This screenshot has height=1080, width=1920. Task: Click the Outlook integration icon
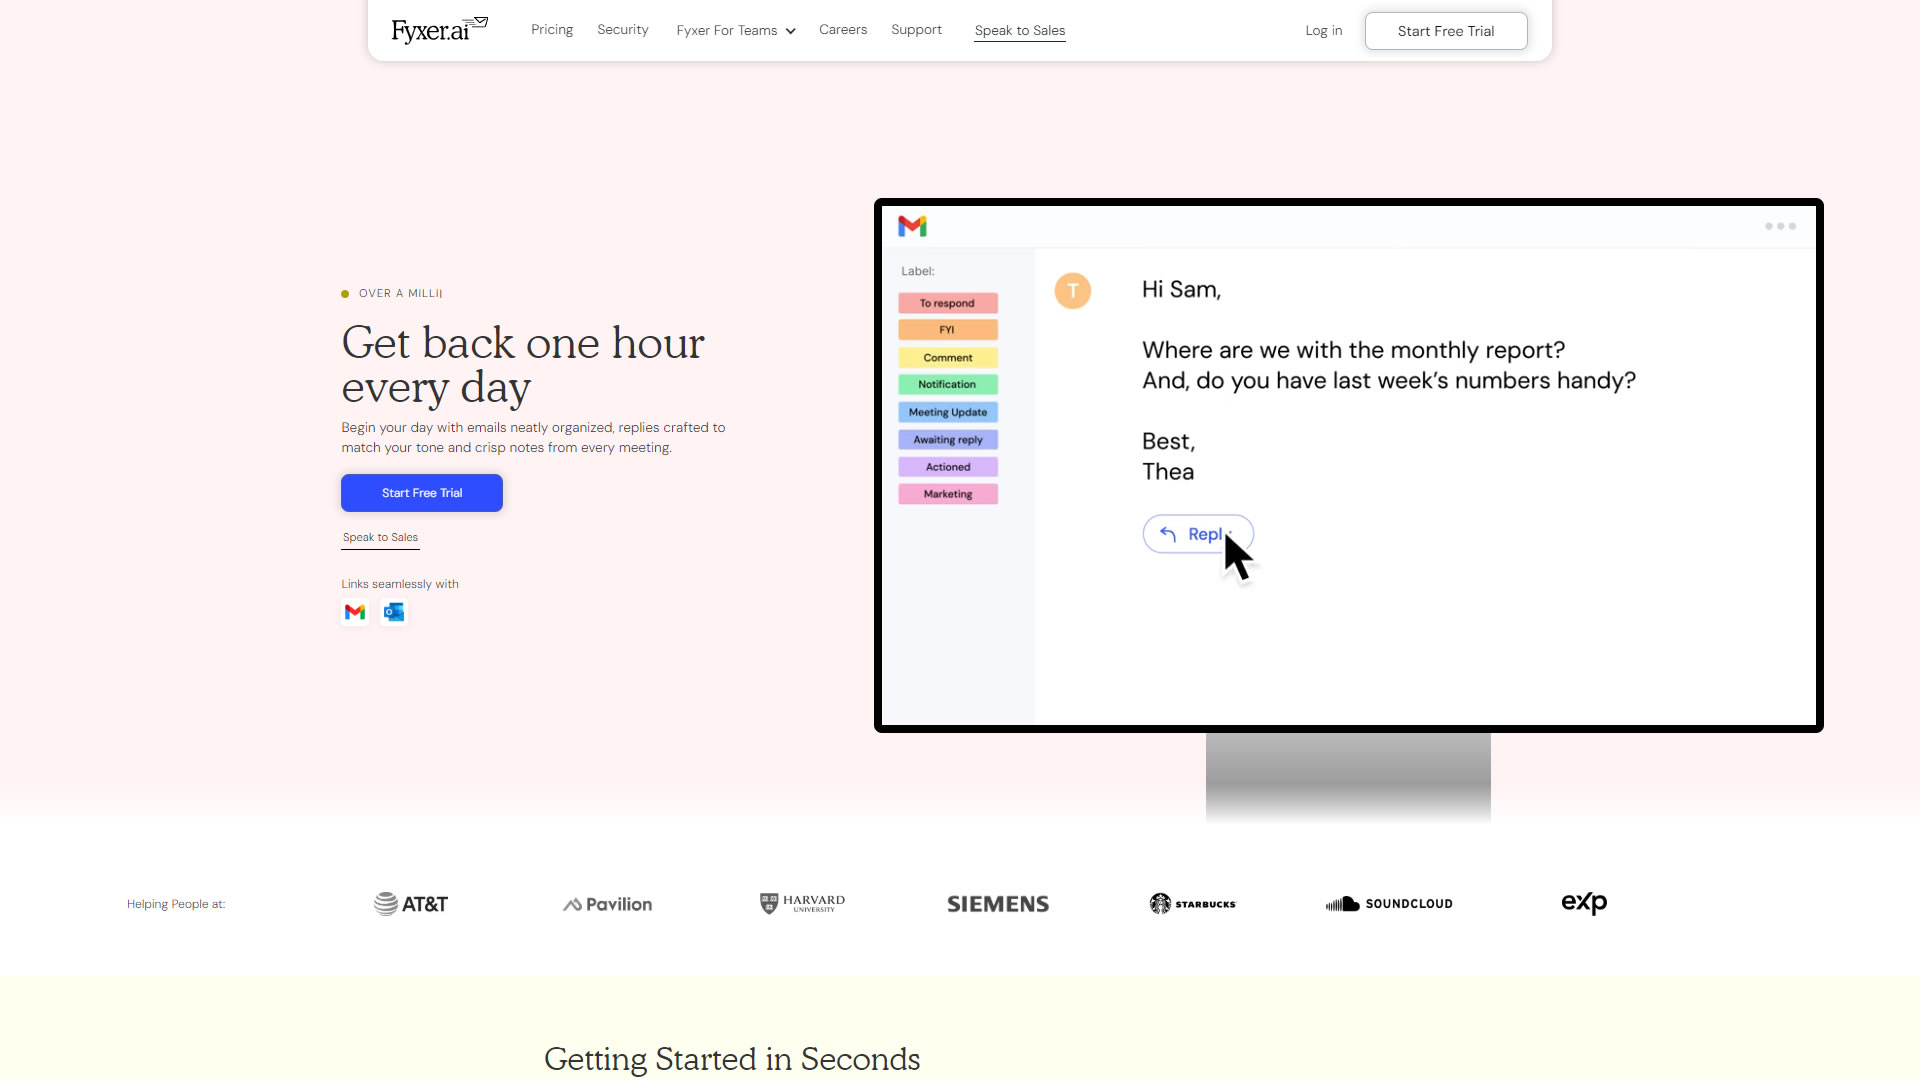click(x=394, y=612)
